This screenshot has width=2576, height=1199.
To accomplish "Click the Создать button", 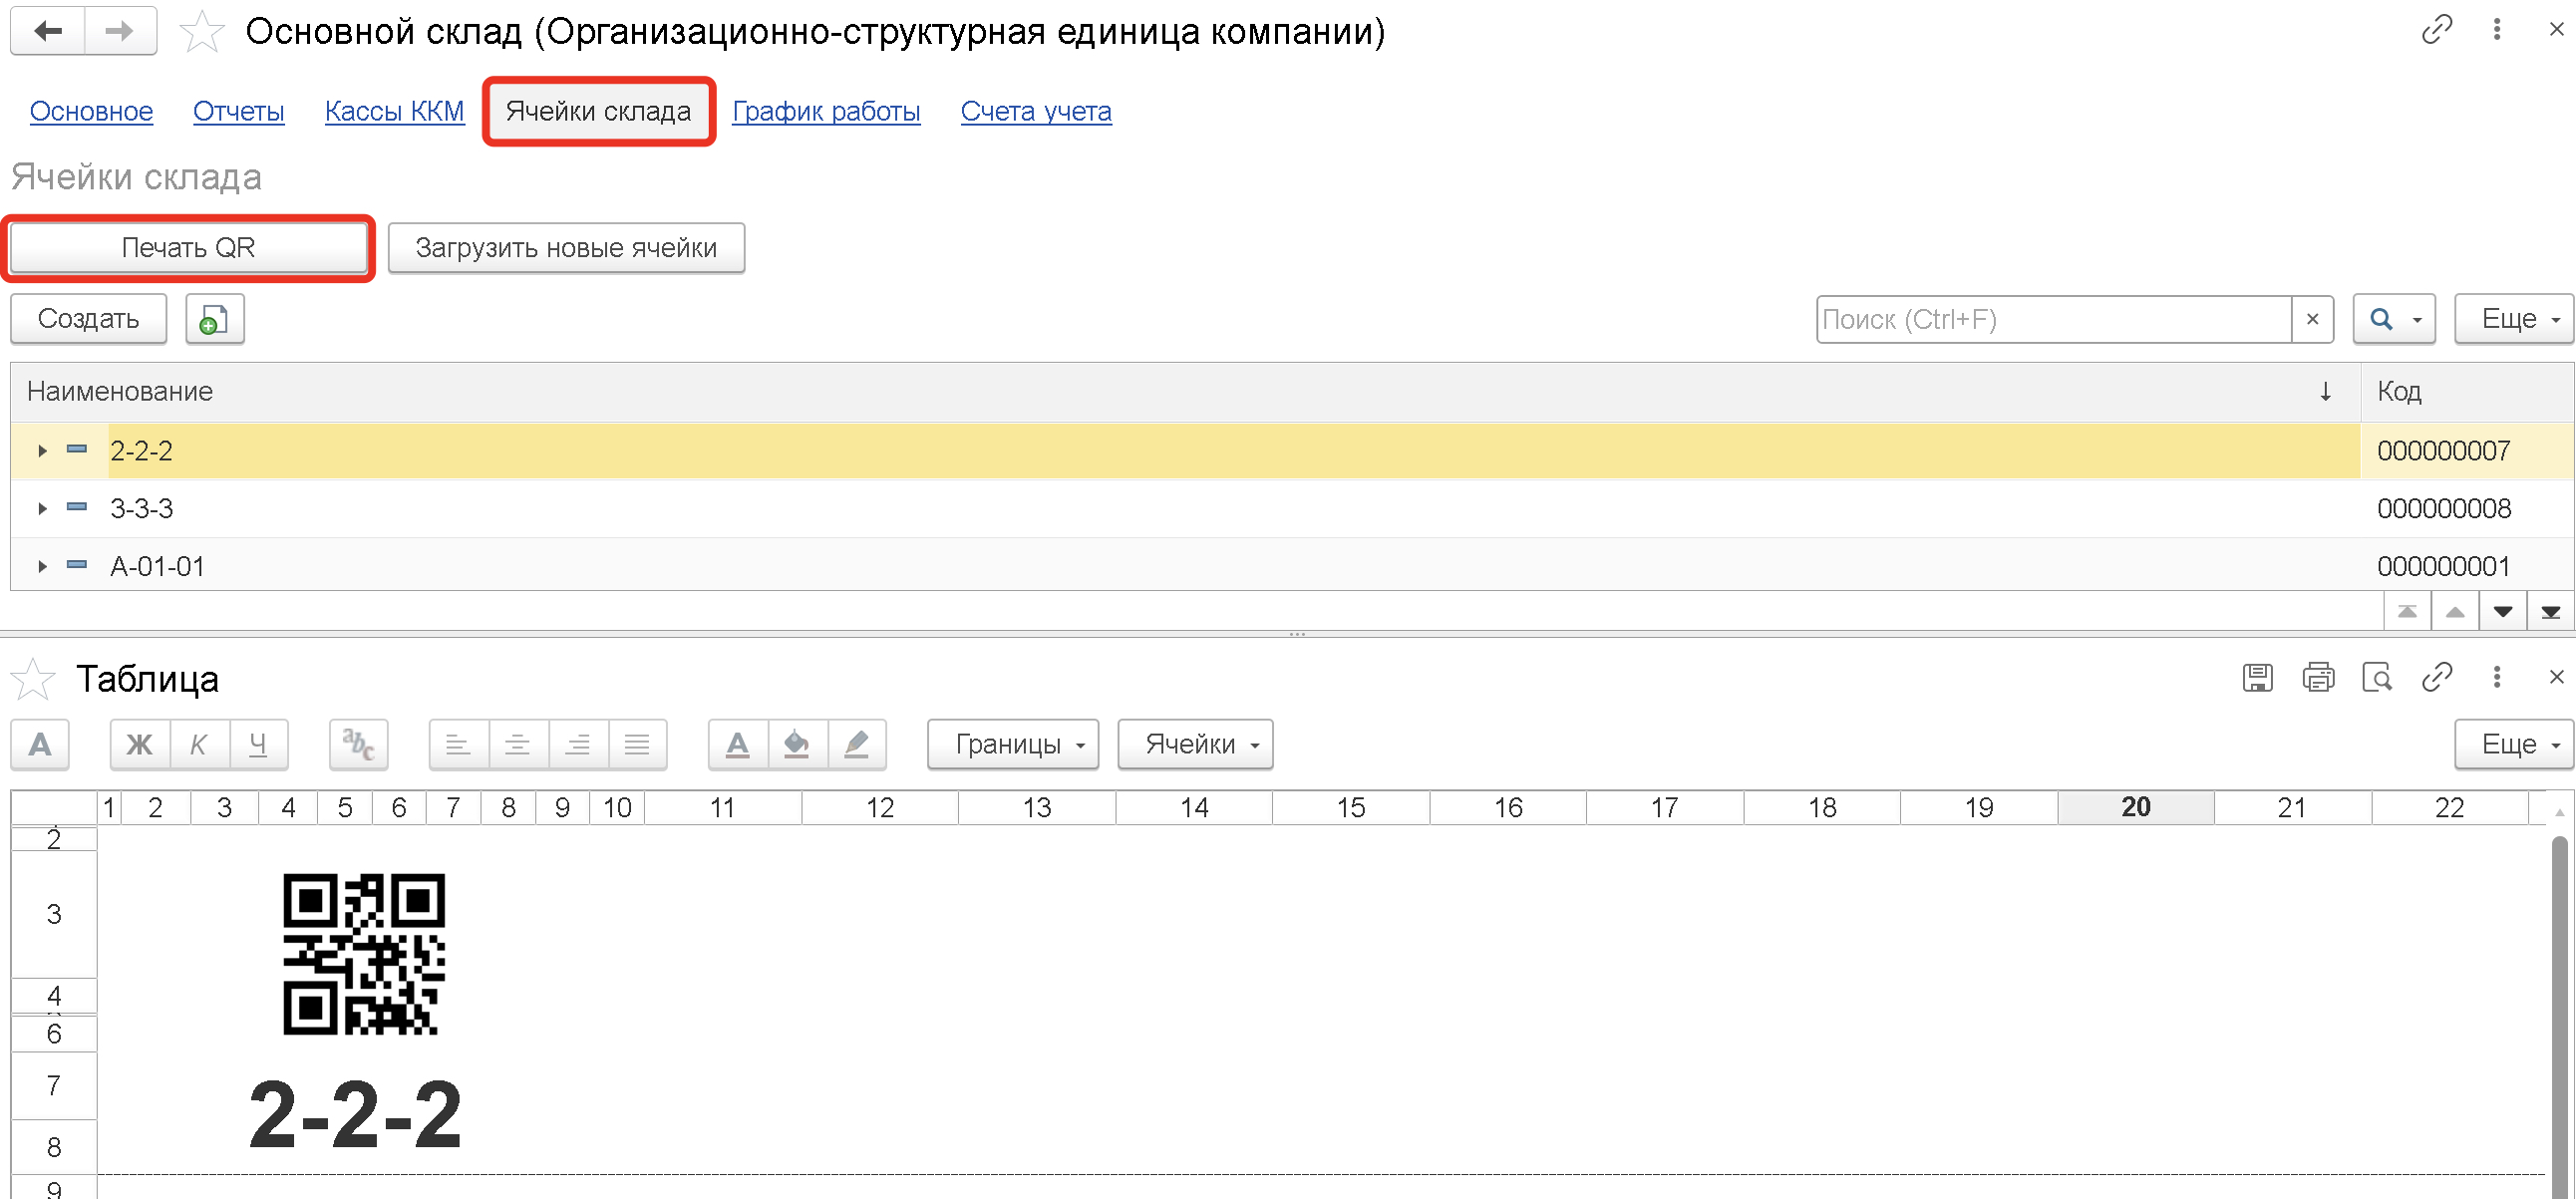I will point(88,319).
